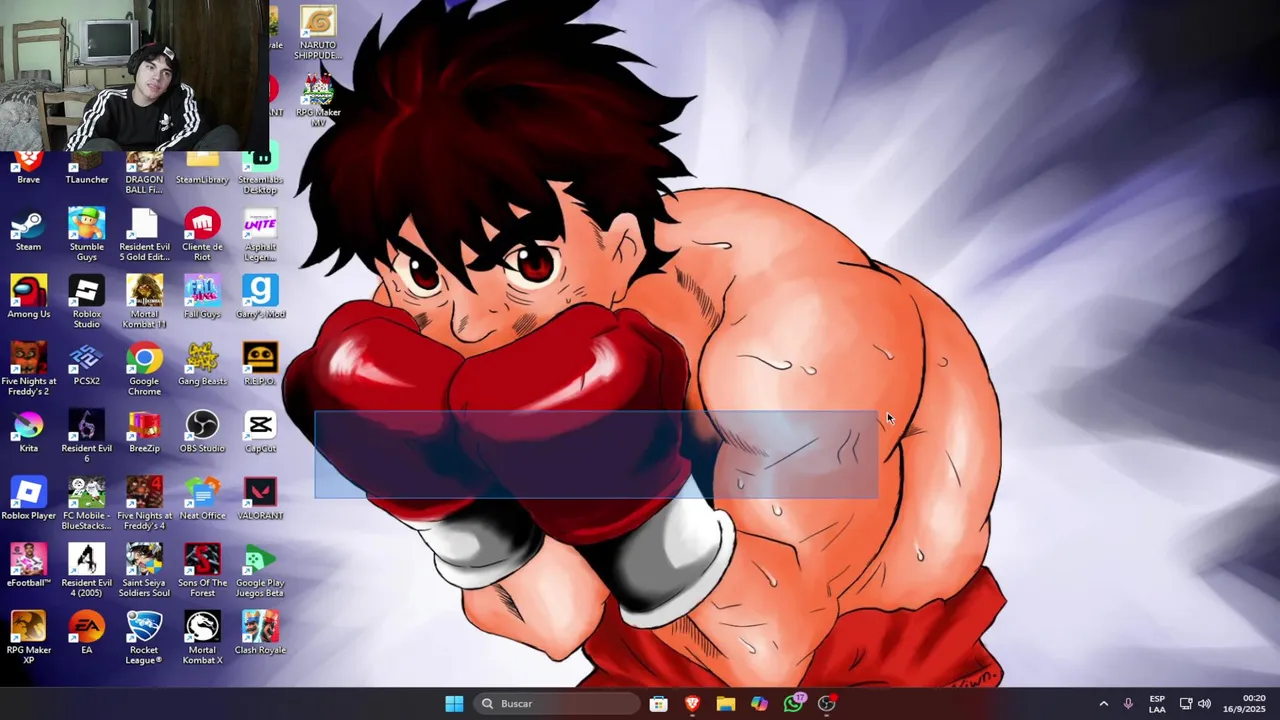Select the CapCut desktop icon
The height and width of the screenshot is (720, 1280).
click(260, 431)
